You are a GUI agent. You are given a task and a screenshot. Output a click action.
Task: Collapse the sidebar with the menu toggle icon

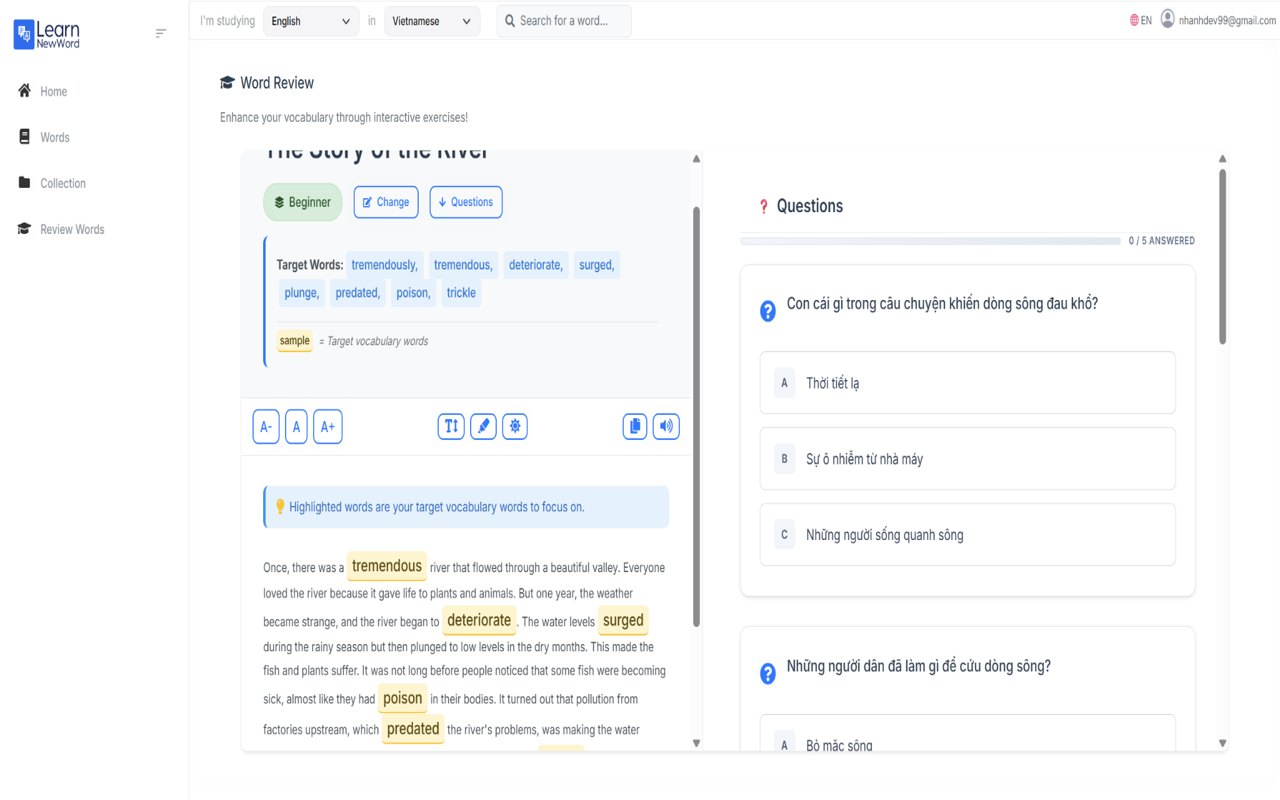(x=161, y=34)
